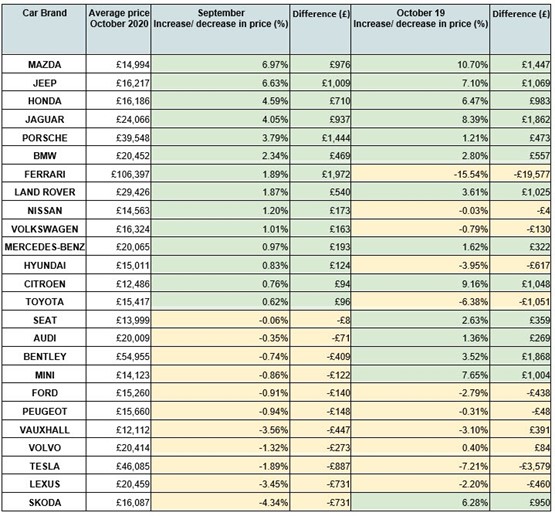Click the BENTLEY £1,868 difference cell
This screenshot has width=555, height=516.
tap(520, 356)
